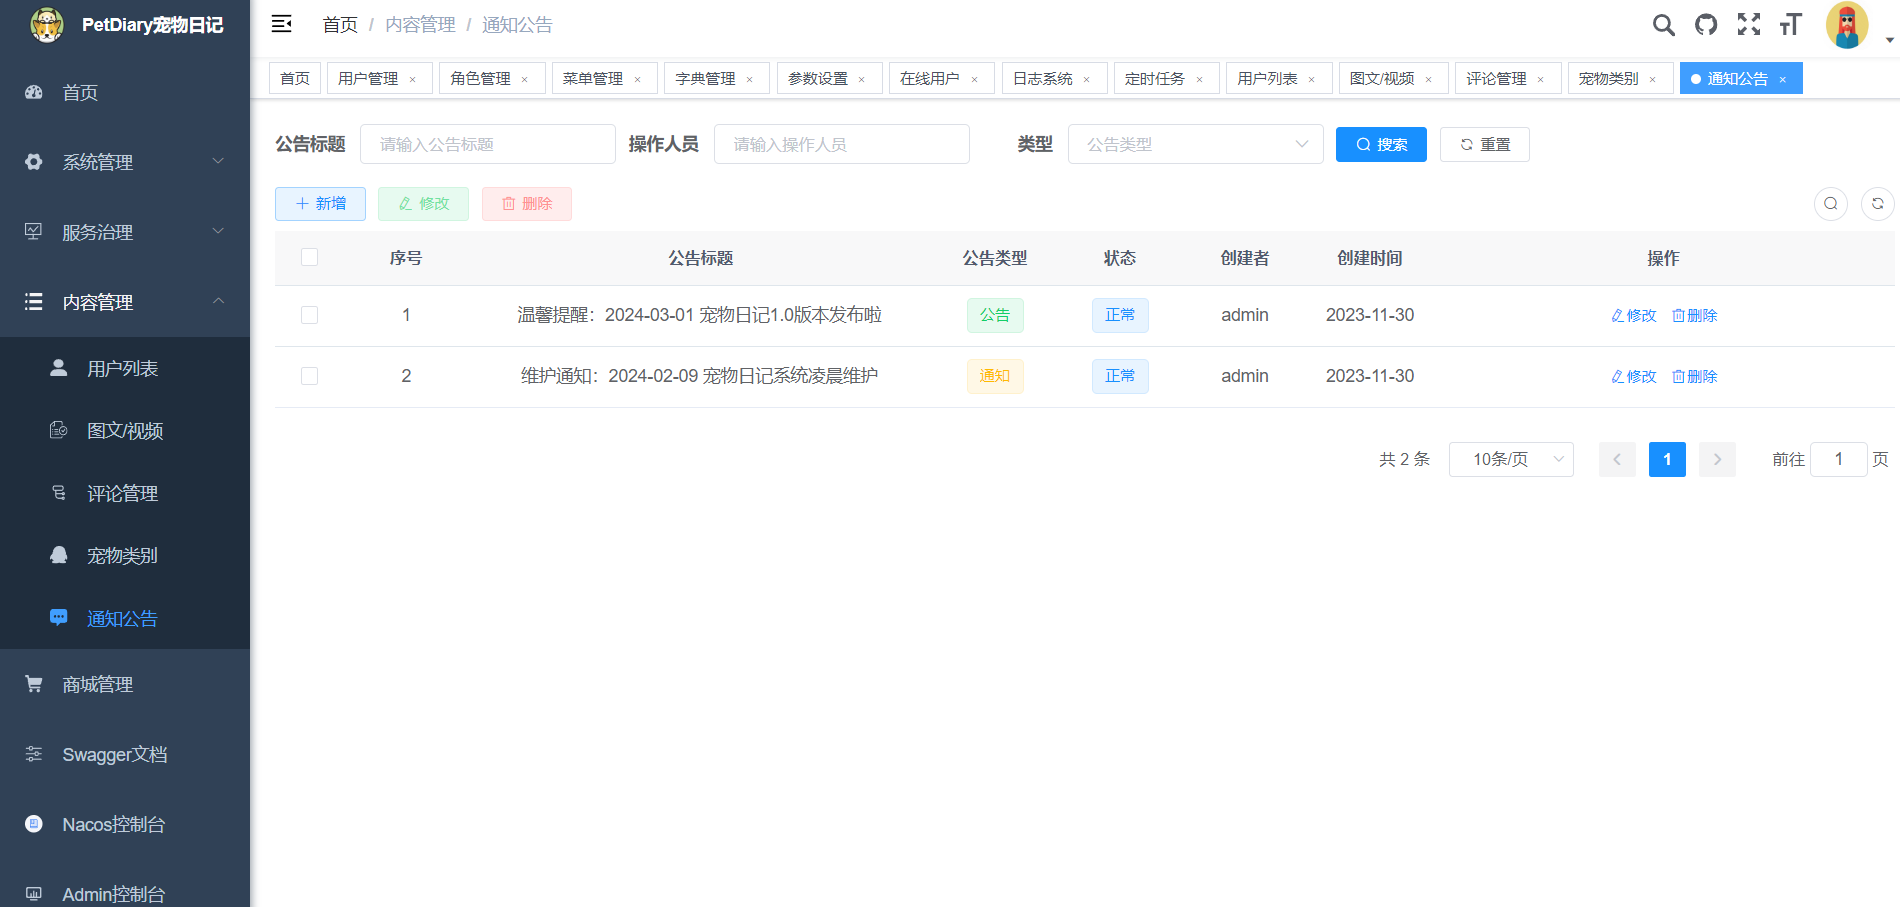1900x907 pixels.
Task: Open the user avatar menu
Action: point(1847,25)
